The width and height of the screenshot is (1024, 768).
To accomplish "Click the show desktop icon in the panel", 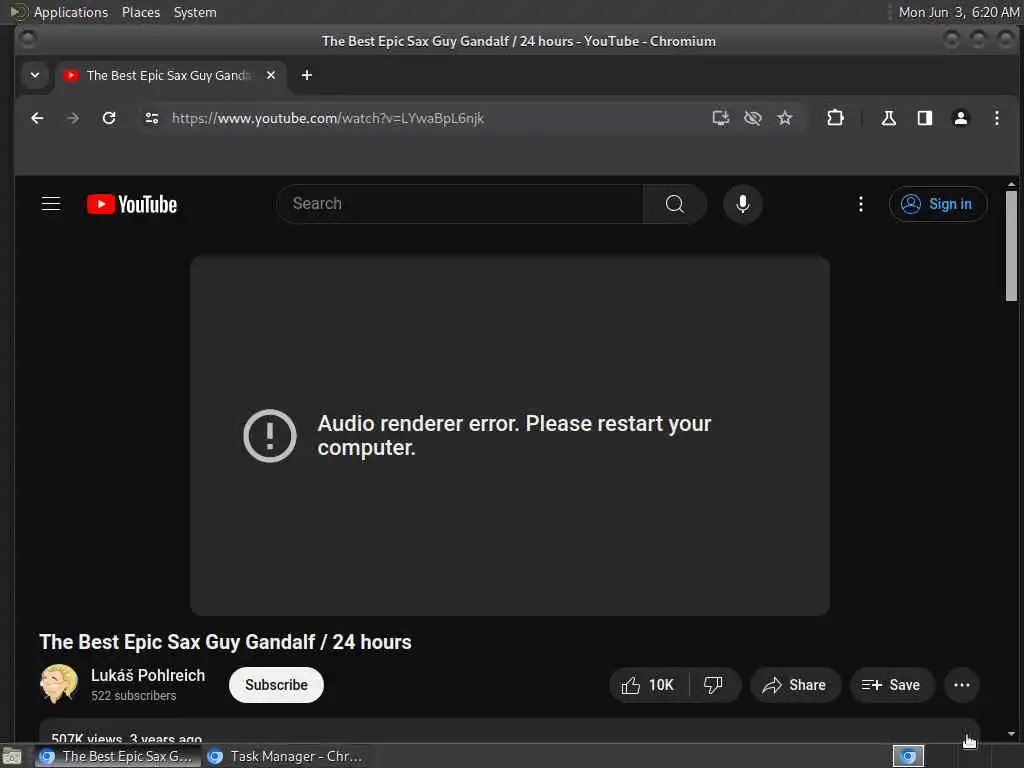I will (x=12, y=757).
